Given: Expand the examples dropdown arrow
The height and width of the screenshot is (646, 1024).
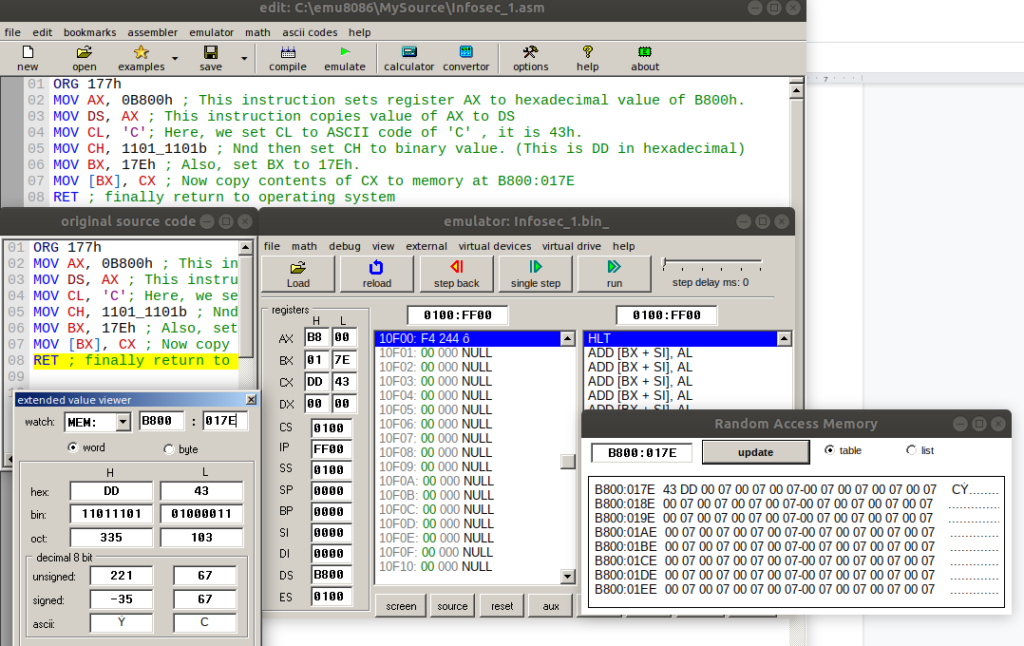Looking at the screenshot, I should point(174,58).
